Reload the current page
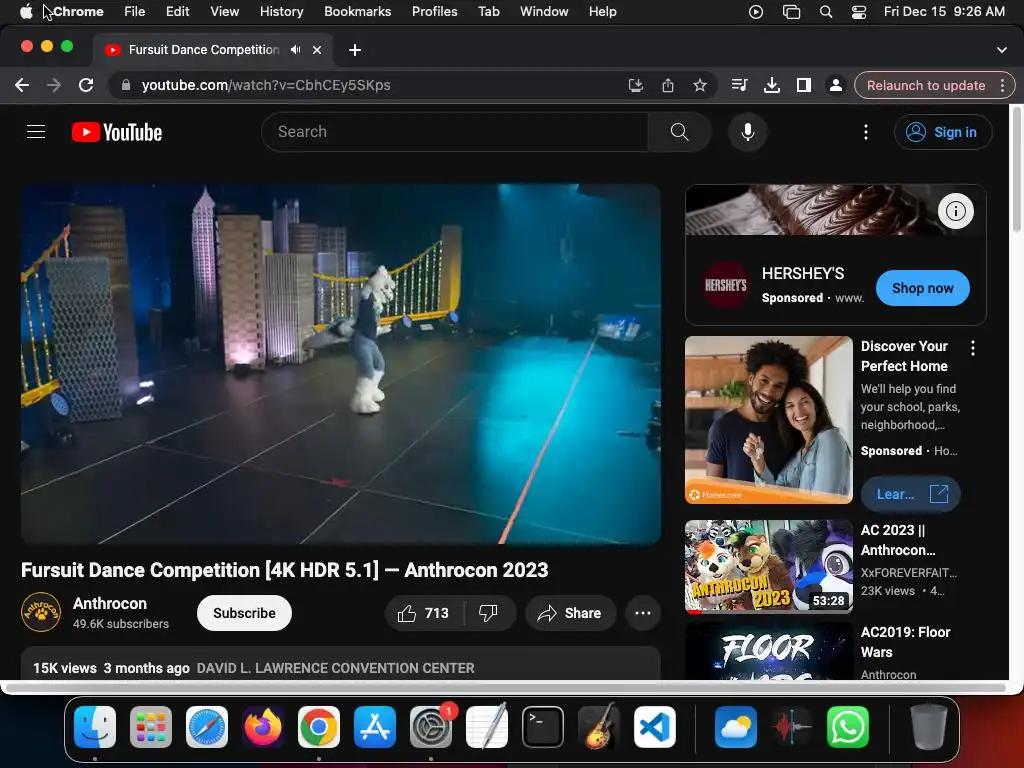The image size is (1024, 768). [x=86, y=85]
